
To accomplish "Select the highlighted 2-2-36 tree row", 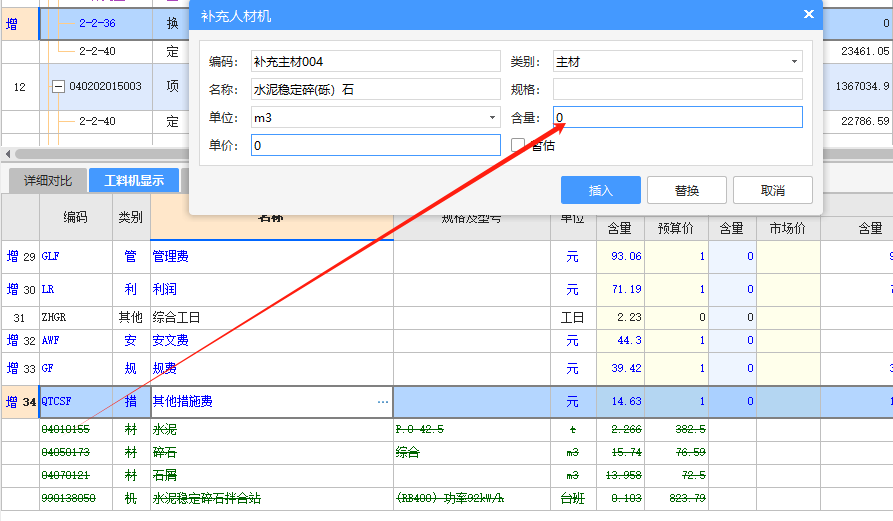I will pos(97,23).
